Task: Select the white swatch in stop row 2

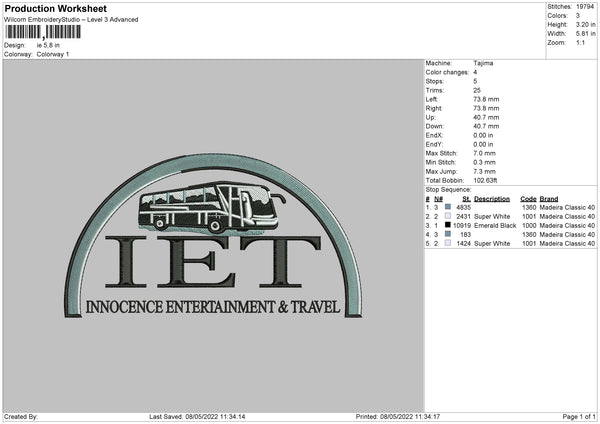Action: click(448, 216)
